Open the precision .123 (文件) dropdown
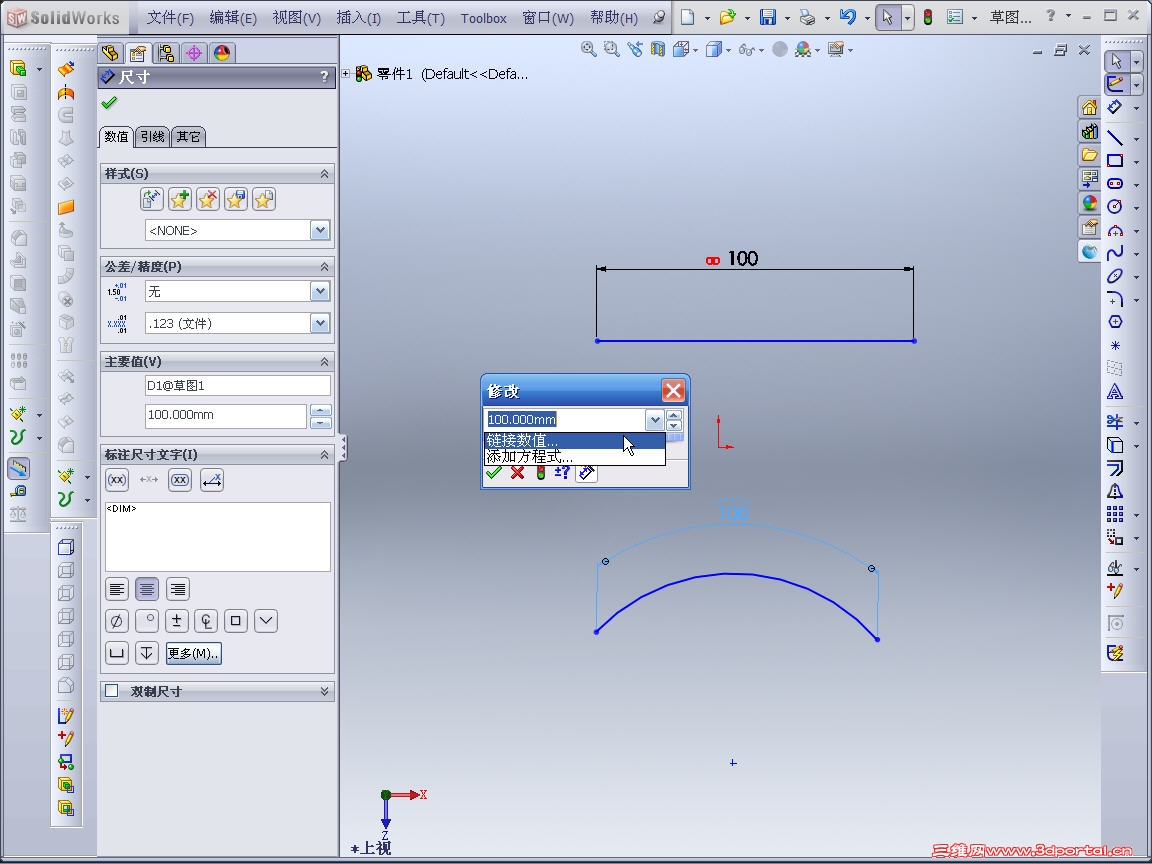The image size is (1152, 864). click(x=320, y=323)
